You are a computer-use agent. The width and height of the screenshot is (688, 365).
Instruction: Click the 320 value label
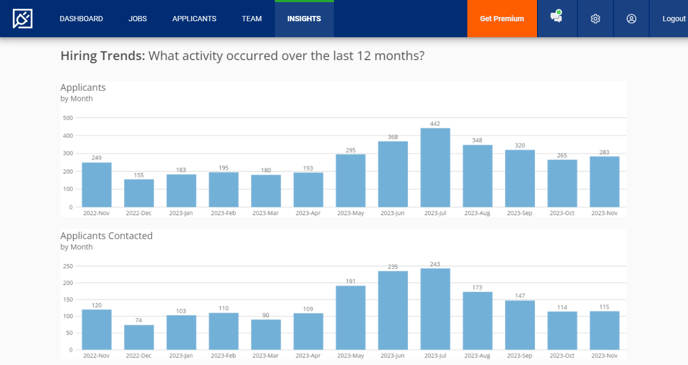[x=520, y=145]
